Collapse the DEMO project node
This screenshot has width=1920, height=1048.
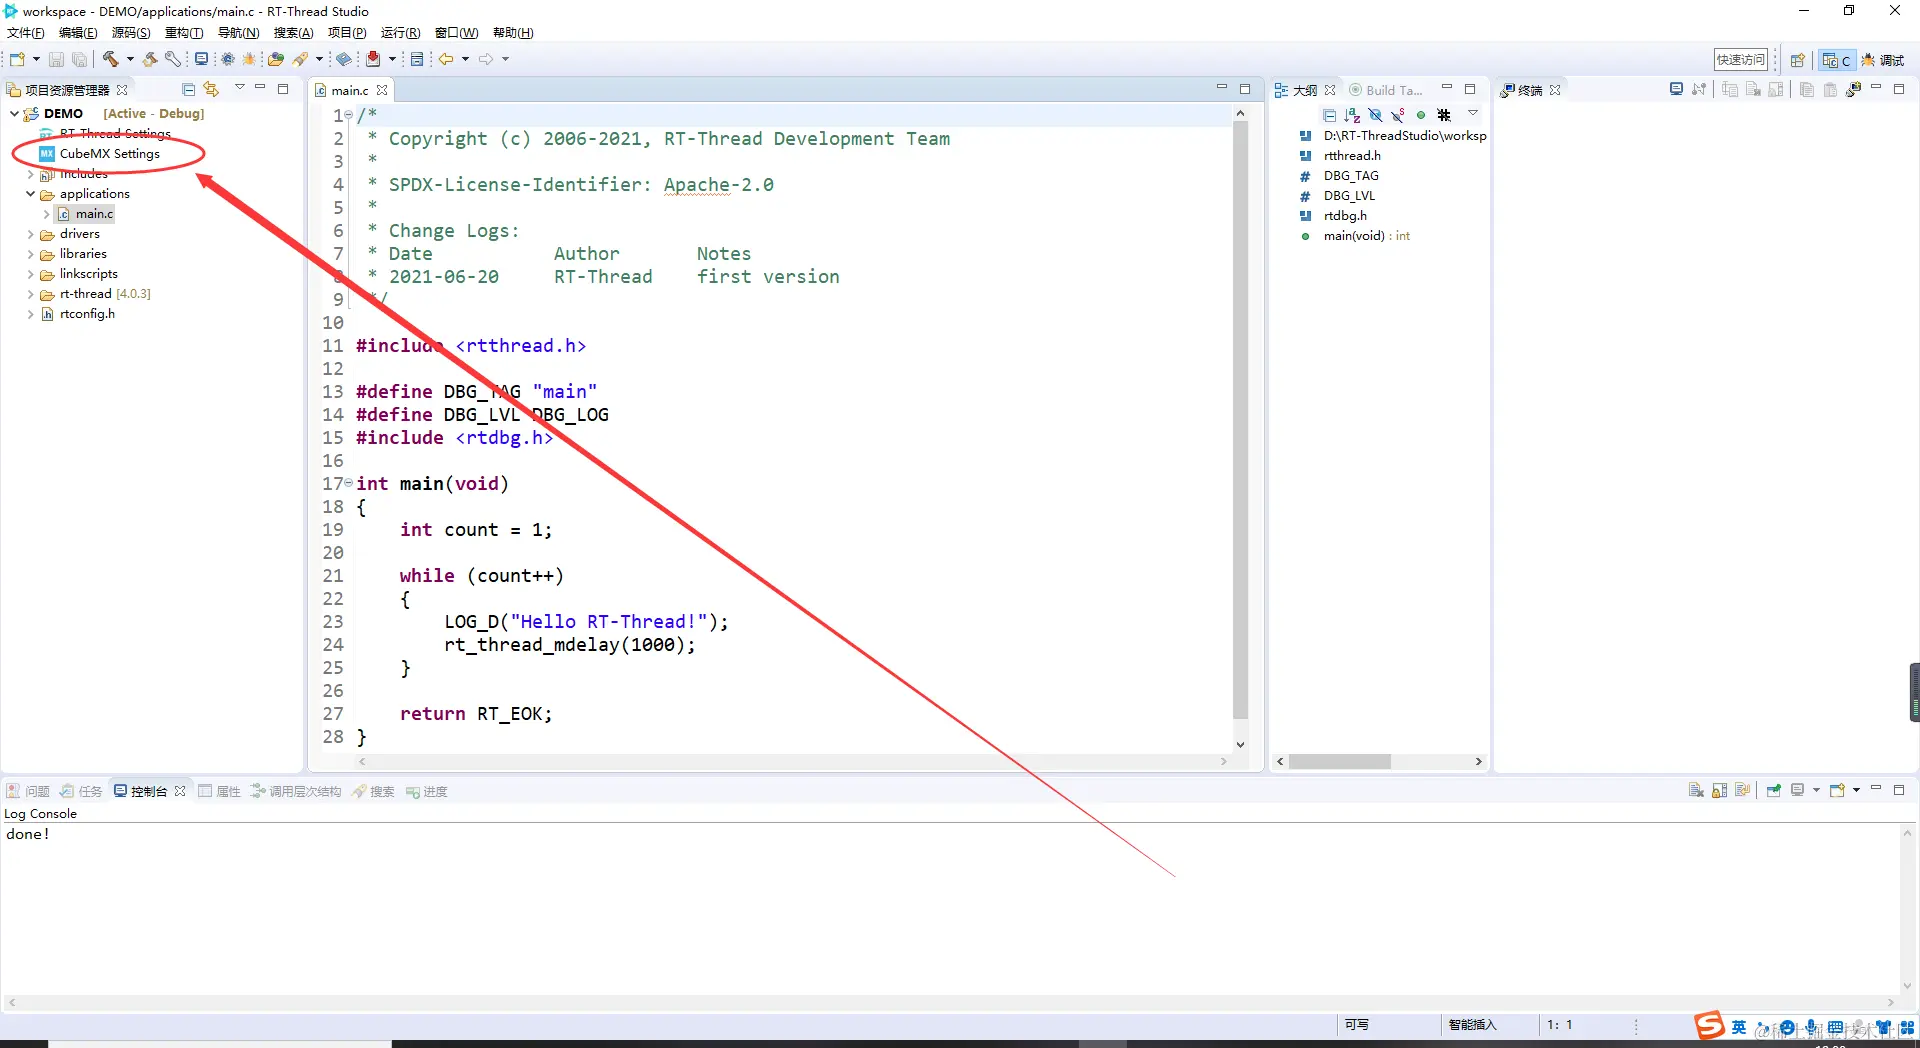coord(14,114)
